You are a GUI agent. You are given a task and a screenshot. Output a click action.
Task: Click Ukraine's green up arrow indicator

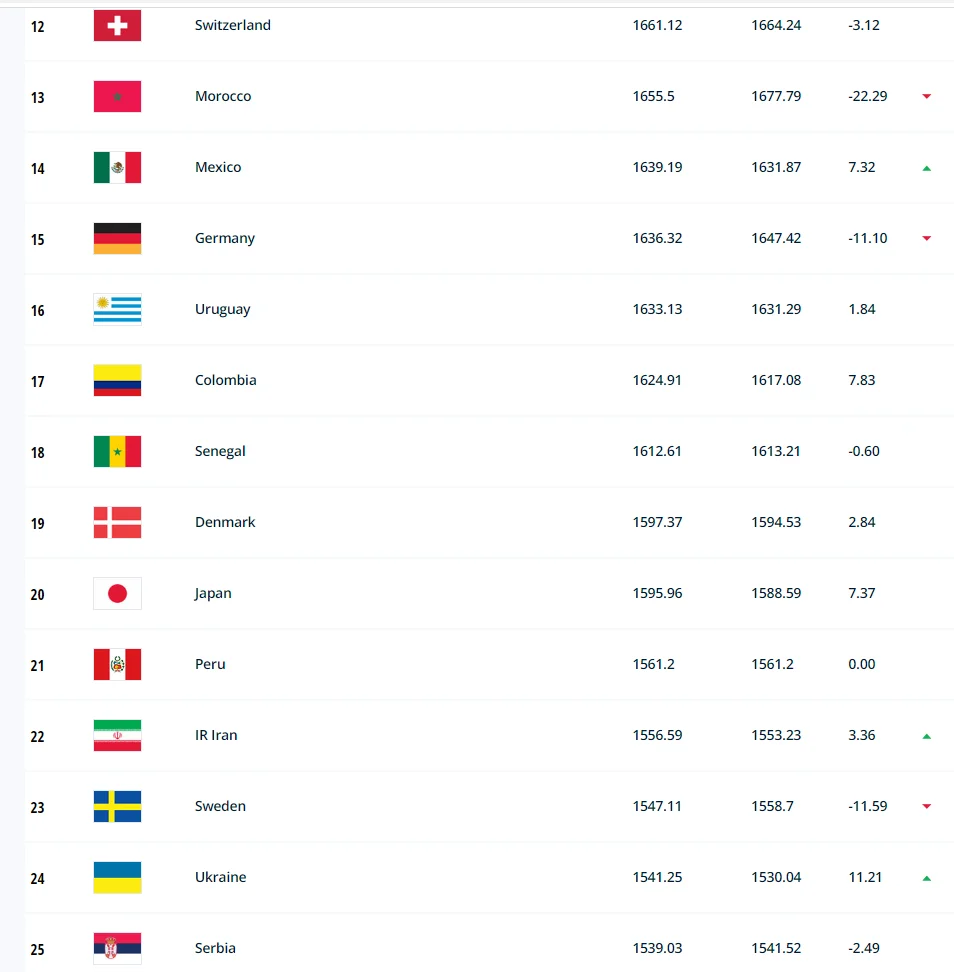(x=927, y=878)
